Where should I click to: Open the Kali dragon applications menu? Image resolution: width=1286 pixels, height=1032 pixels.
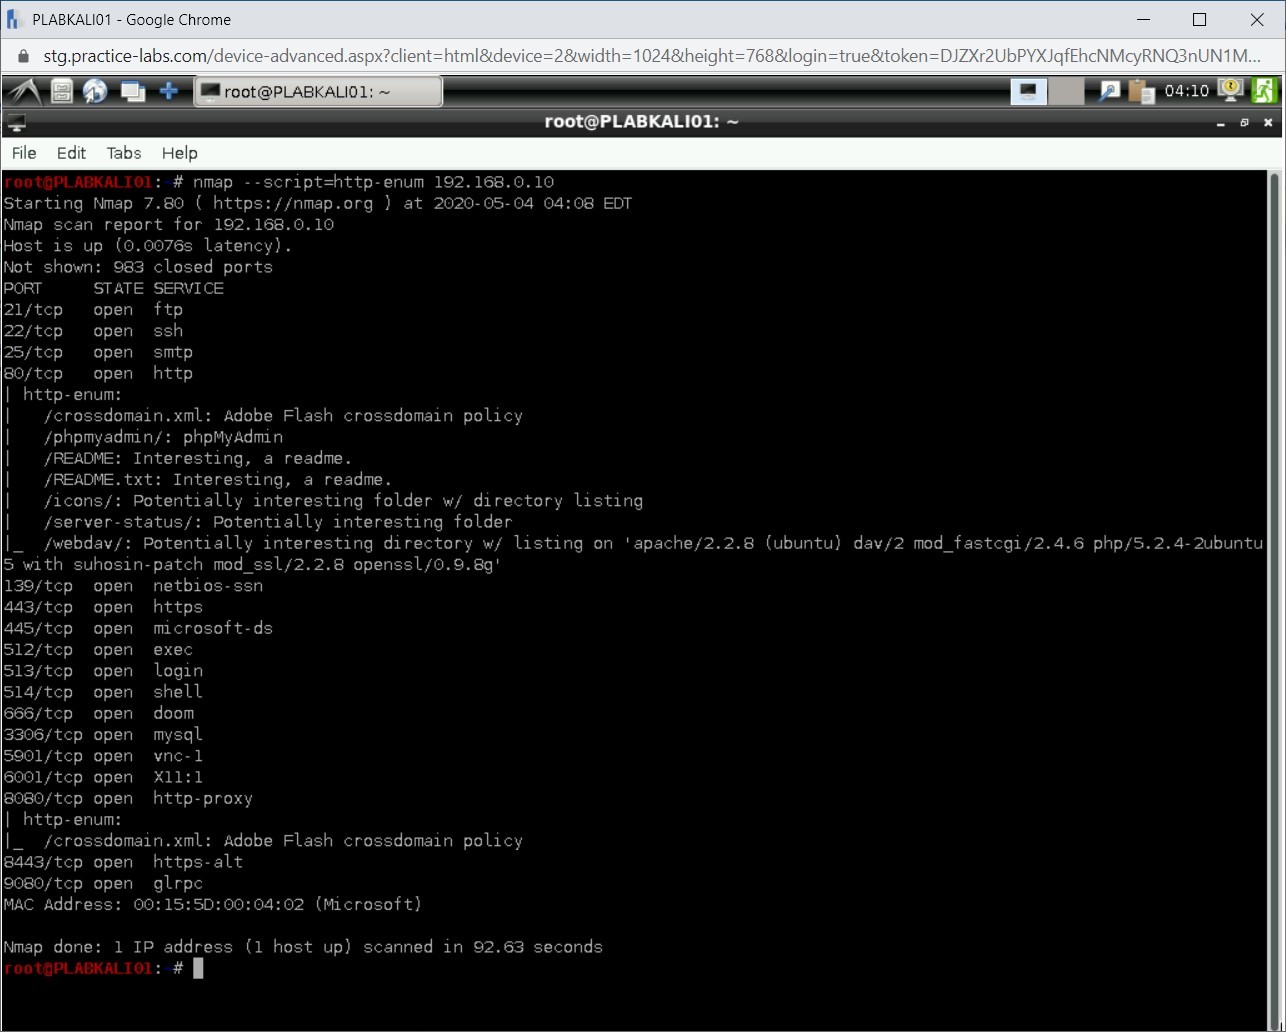[x=22, y=92]
